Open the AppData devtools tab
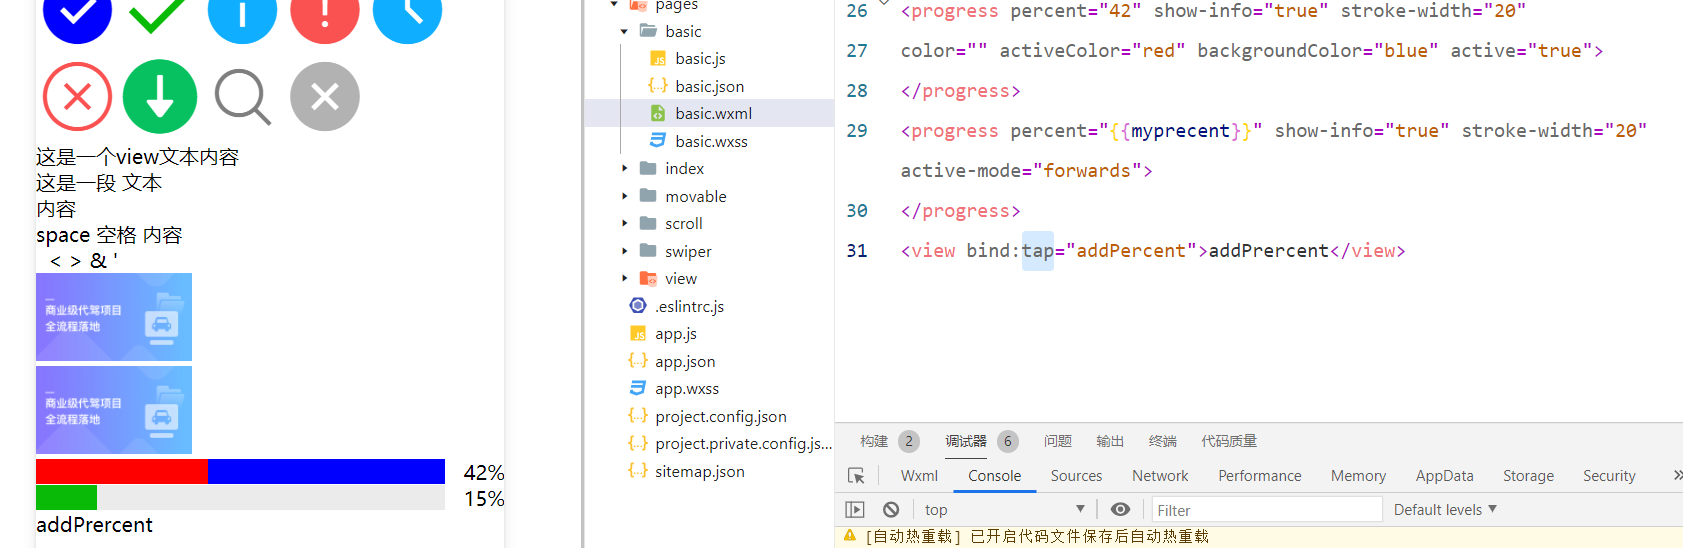 (1445, 476)
